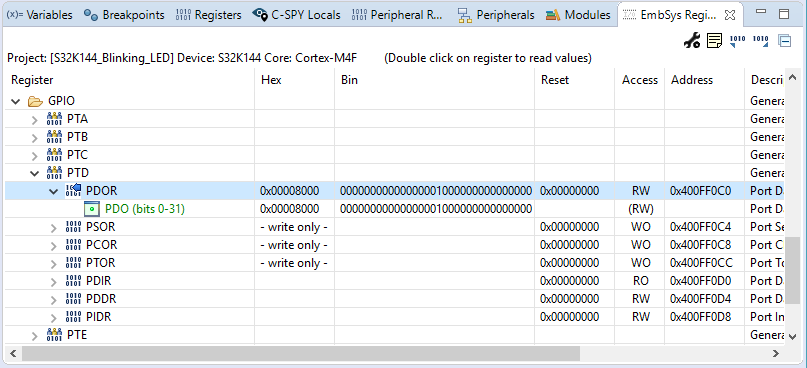Switch to the Modules tab
Screen dimensions: 807x368
[578, 15]
